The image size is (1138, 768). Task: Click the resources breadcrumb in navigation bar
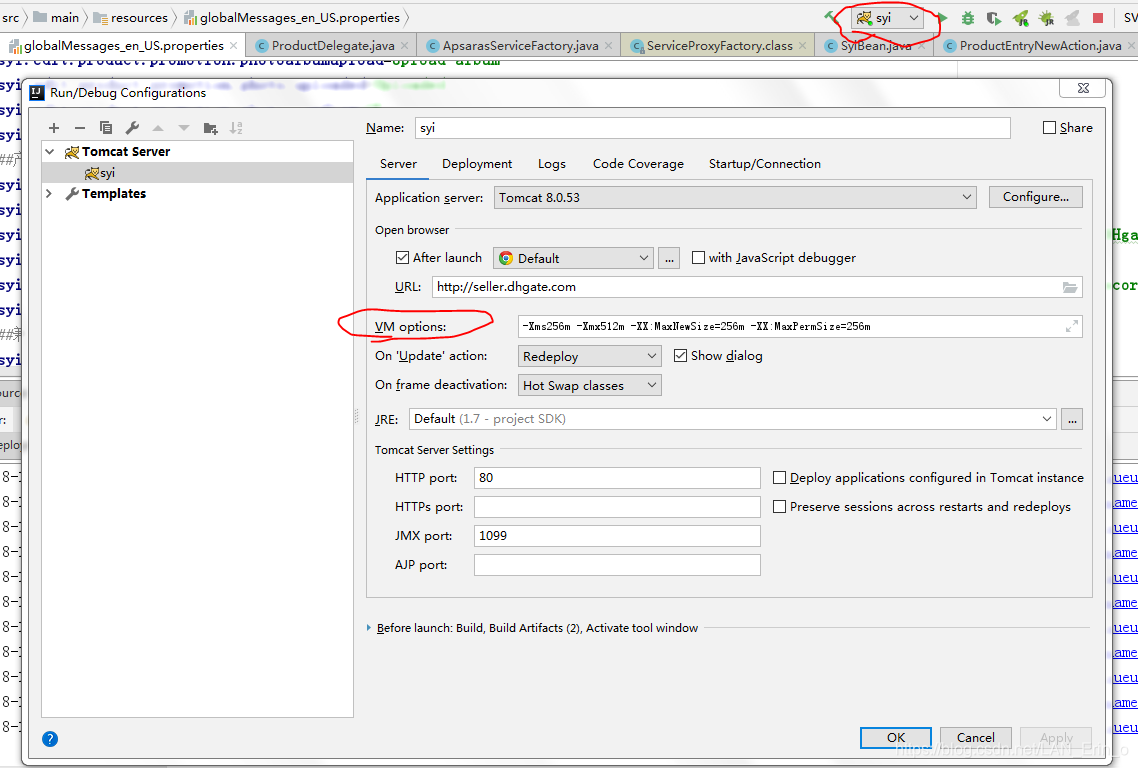pyautogui.click(x=131, y=17)
